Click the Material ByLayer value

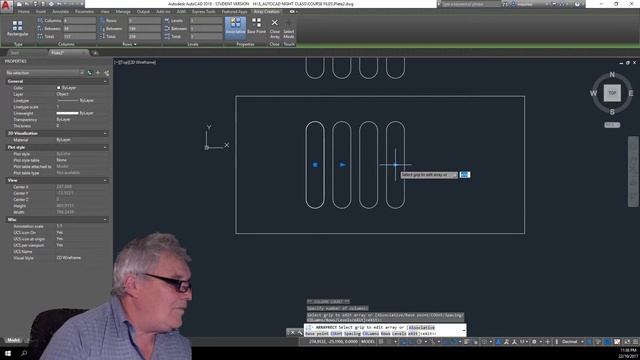tap(63, 140)
